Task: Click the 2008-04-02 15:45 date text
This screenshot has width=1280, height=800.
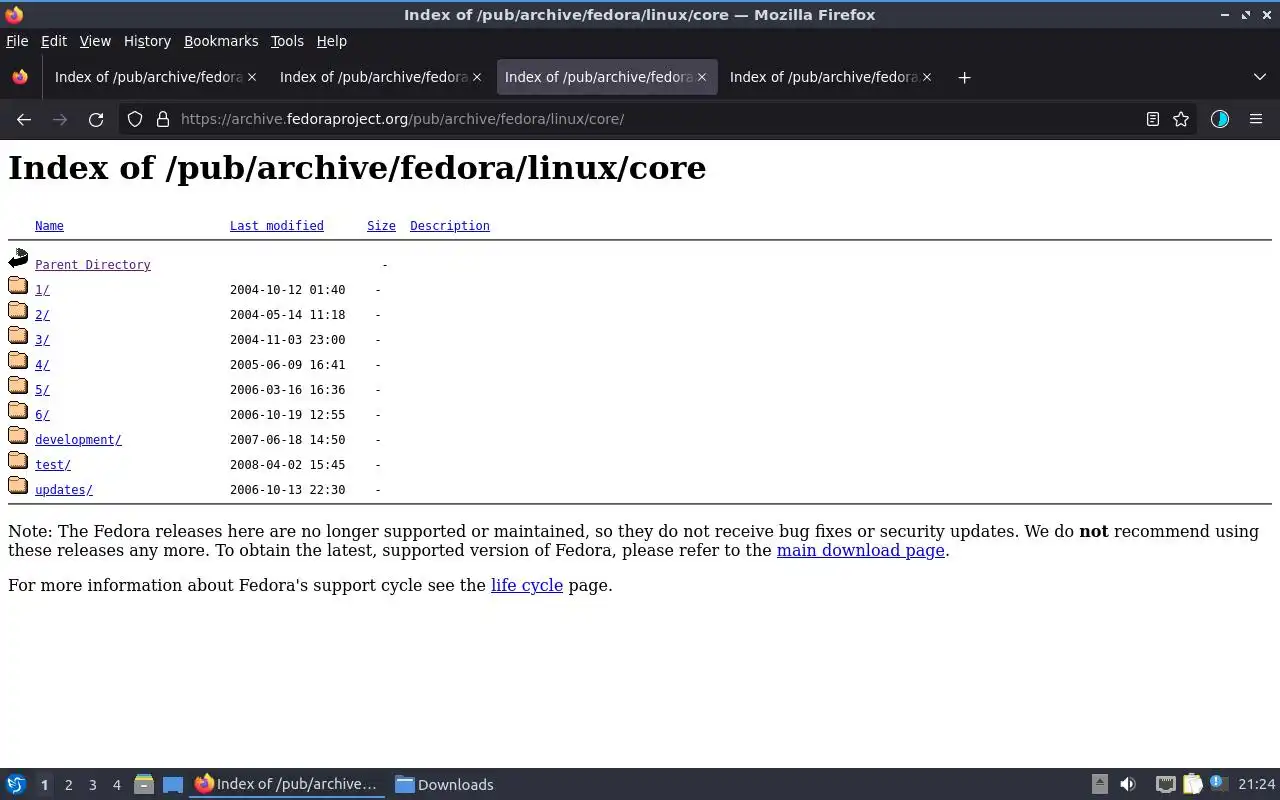Action: [287, 465]
